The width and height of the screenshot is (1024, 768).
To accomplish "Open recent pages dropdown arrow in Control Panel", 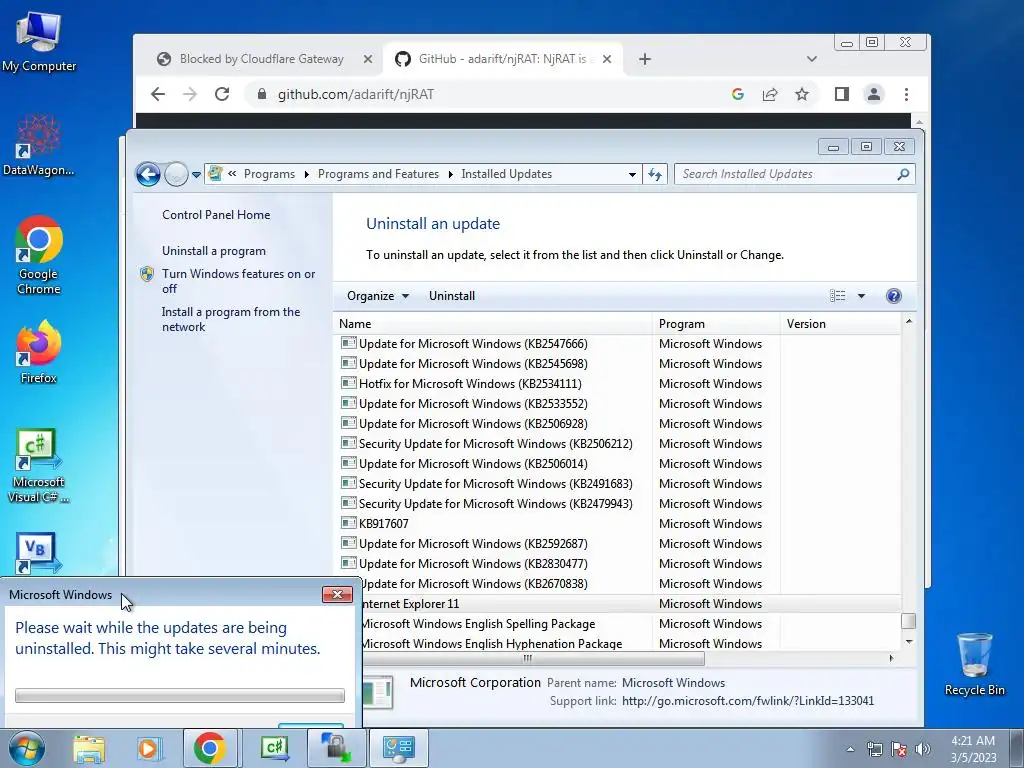I will coord(197,175).
